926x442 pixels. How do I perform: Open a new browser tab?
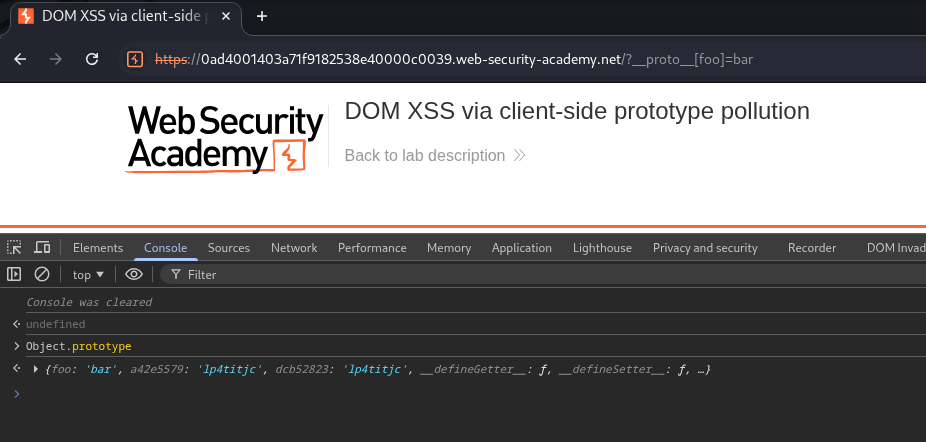262,16
